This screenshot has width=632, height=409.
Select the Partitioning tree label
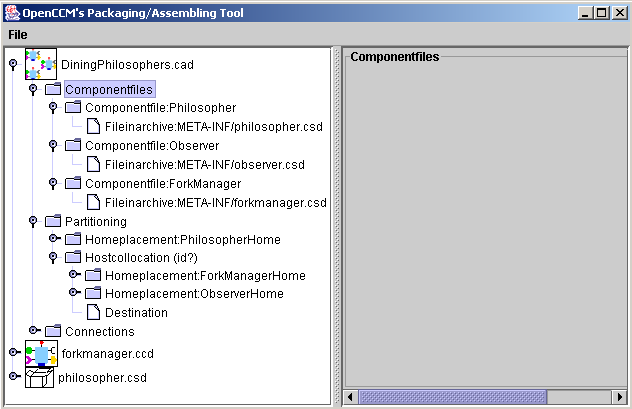(x=96, y=221)
